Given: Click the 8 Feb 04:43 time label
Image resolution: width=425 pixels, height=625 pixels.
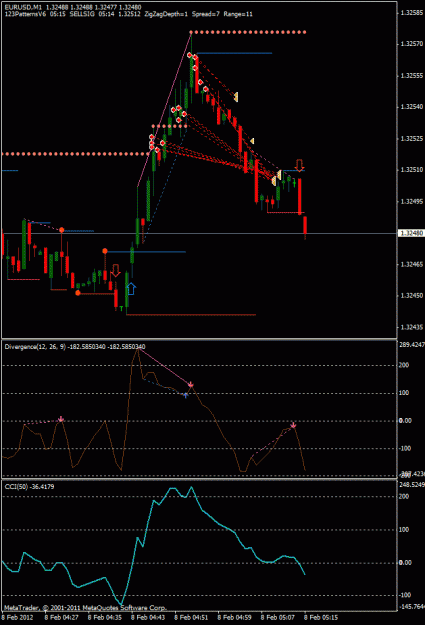Looking at the screenshot, I should [148, 617].
